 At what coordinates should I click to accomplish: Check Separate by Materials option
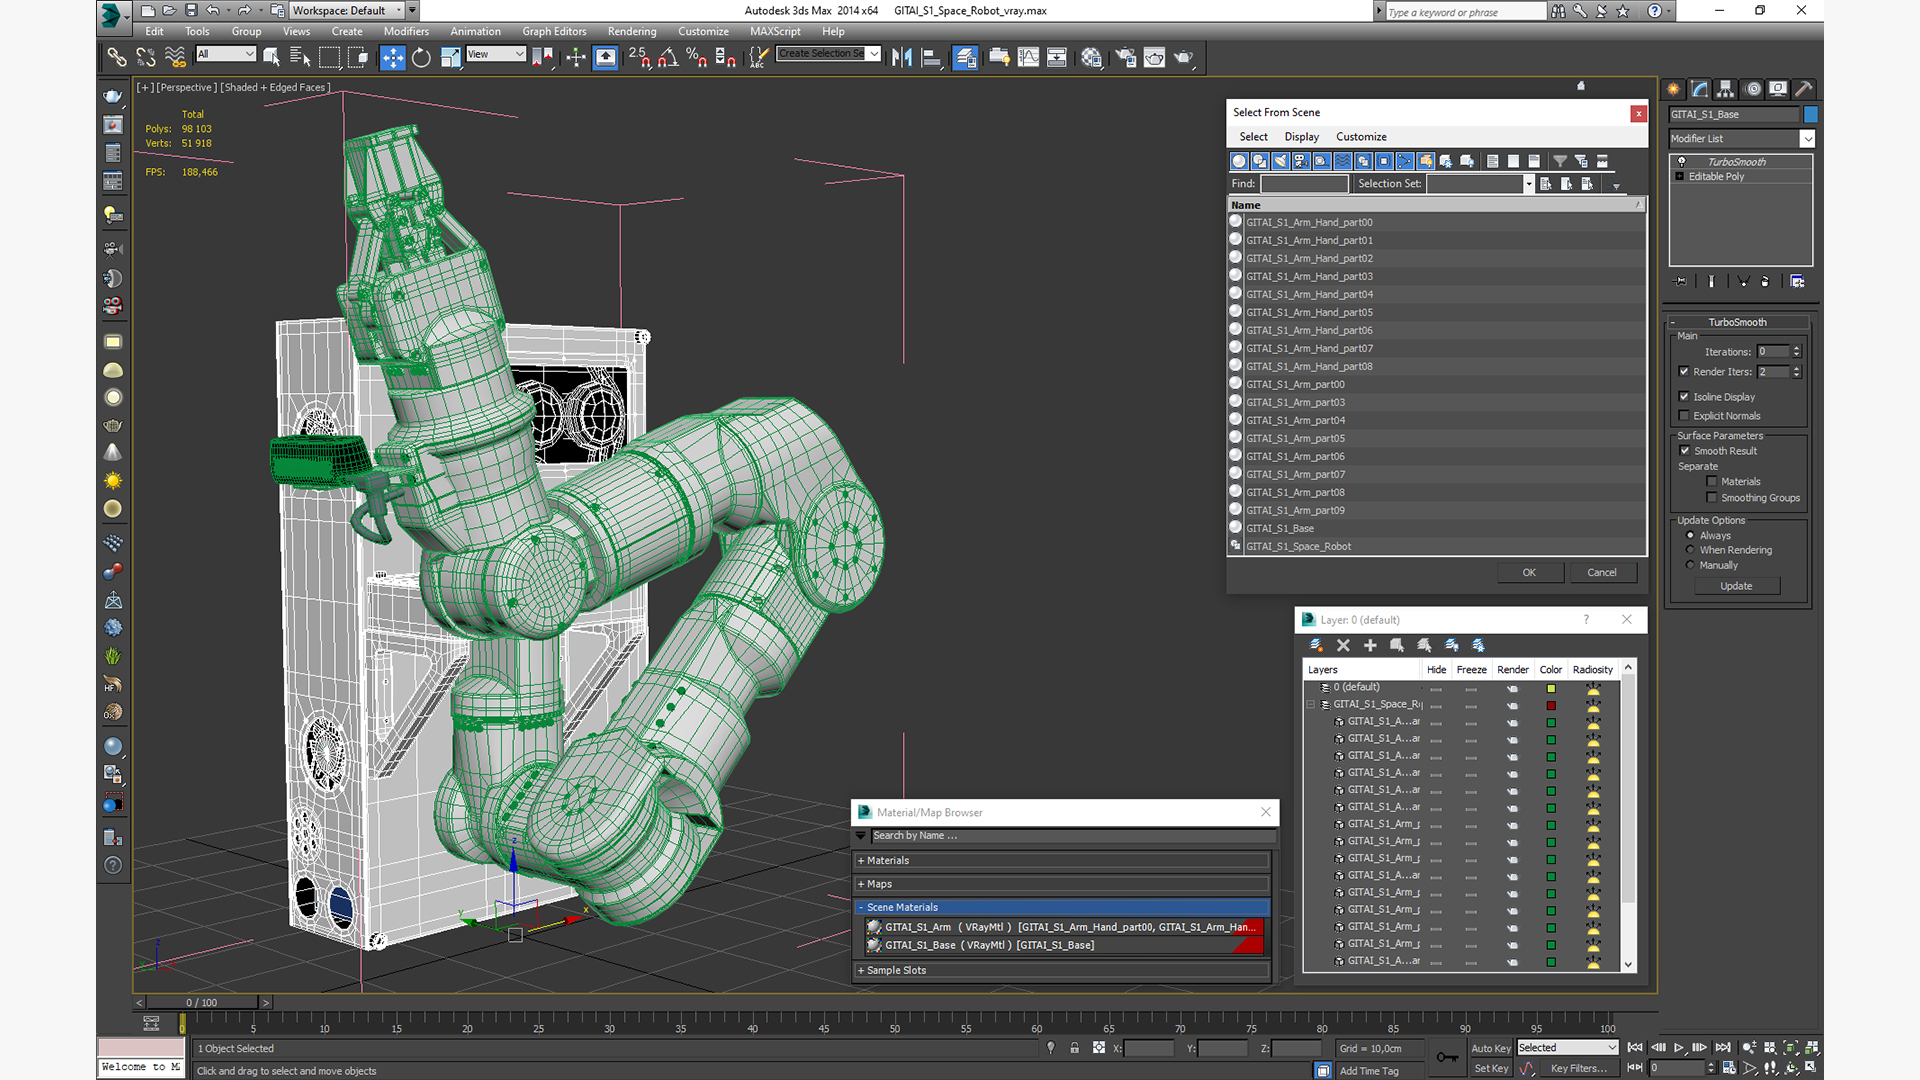point(1712,482)
